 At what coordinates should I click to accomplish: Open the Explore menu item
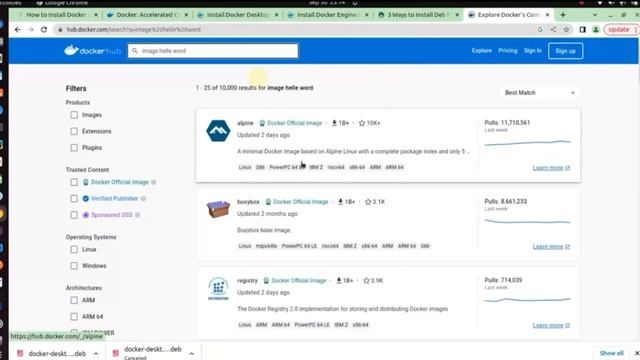pyautogui.click(x=482, y=51)
